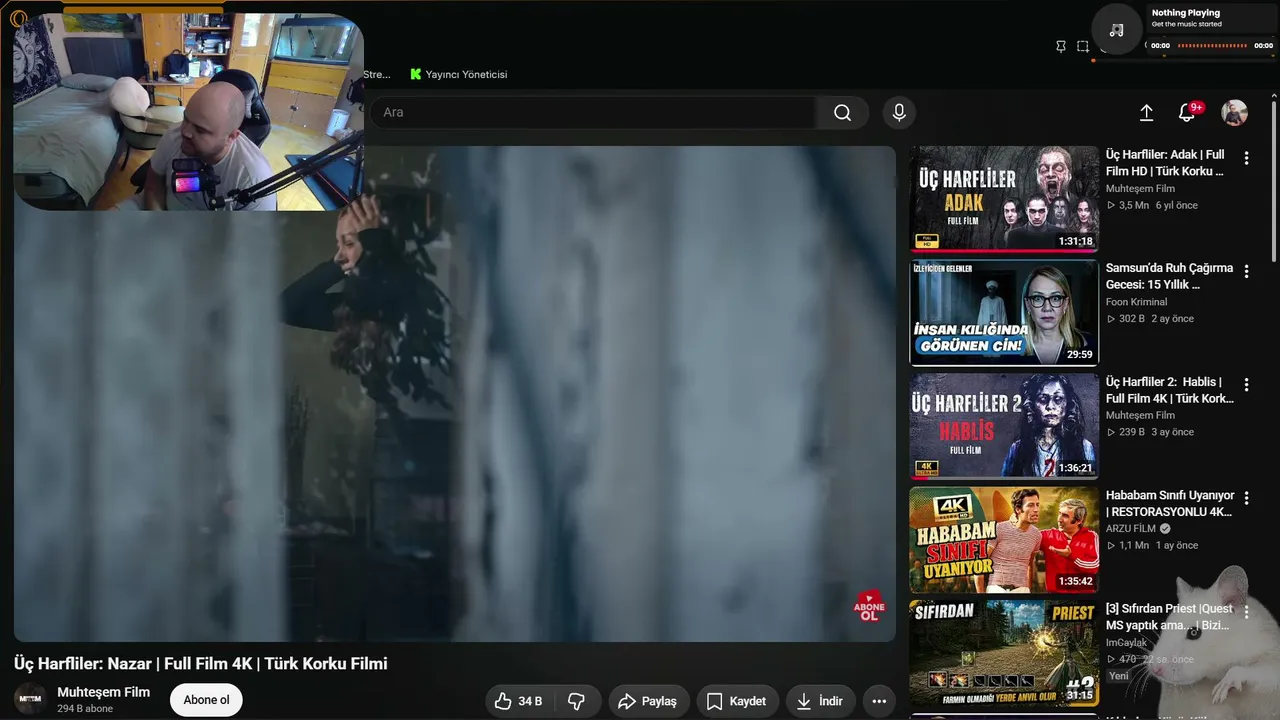Share the video using Paylaş
The width and height of the screenshot is (1280, 720).
click(x=647, y=701)
